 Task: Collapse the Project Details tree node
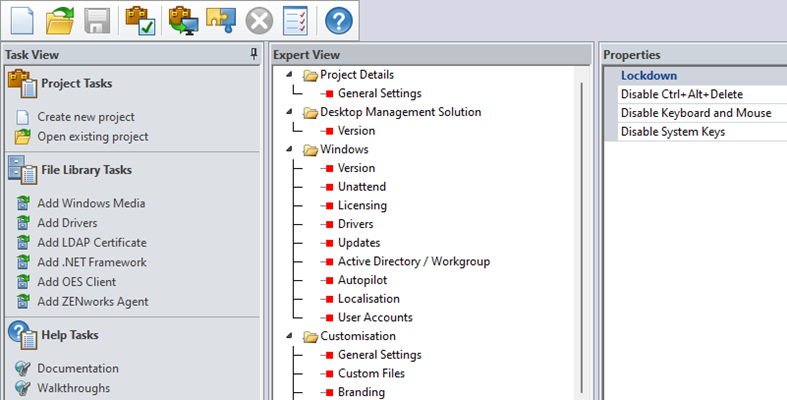coord(290,75)
